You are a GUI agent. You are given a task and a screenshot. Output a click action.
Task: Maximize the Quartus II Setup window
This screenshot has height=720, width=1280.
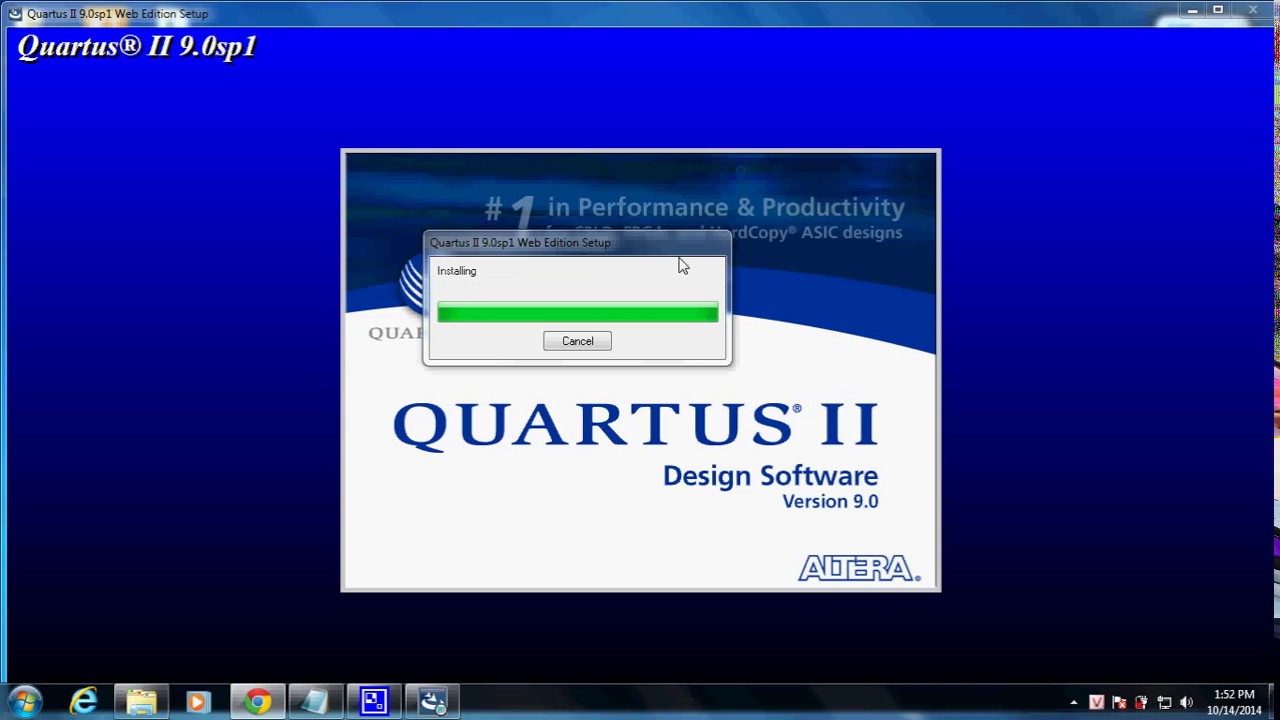tap(1218, 11)
